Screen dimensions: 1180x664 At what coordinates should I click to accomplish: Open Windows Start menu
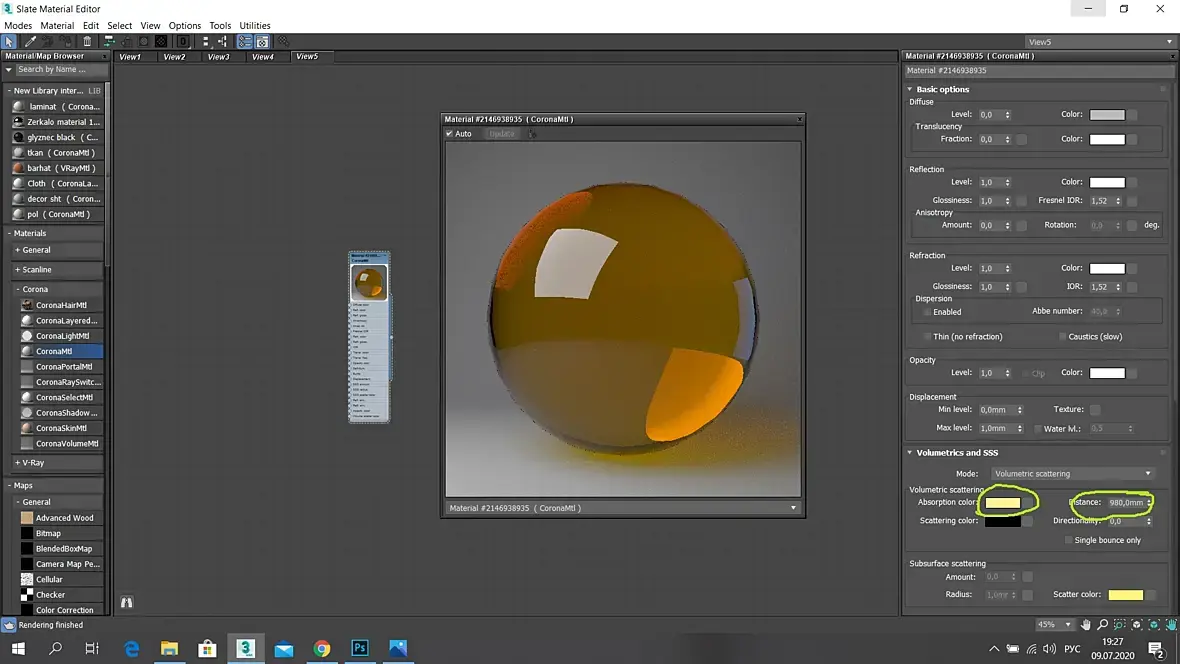18,648
